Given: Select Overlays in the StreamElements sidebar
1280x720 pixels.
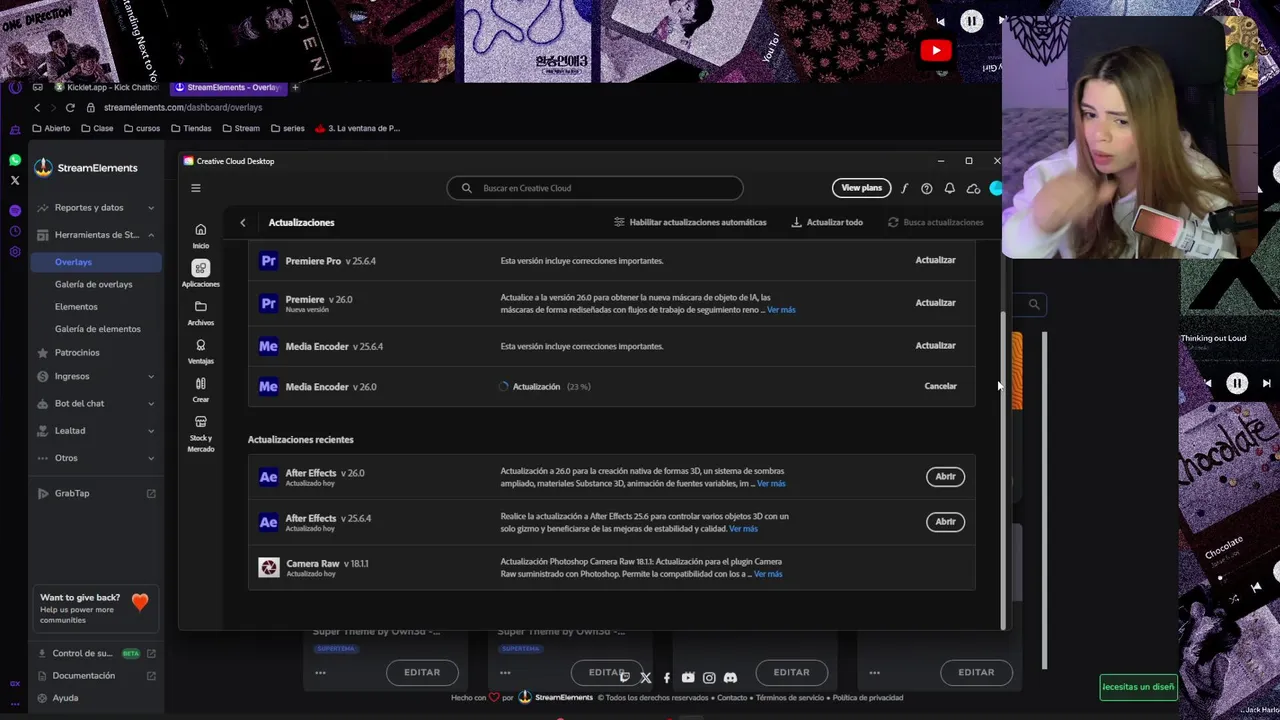Looking at the screenshot, I should [96, 262].
